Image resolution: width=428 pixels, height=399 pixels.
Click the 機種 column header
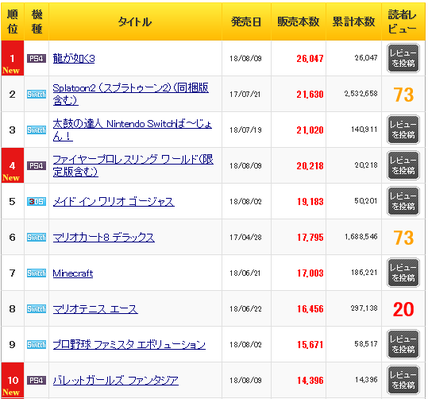(x=36, y=22)
